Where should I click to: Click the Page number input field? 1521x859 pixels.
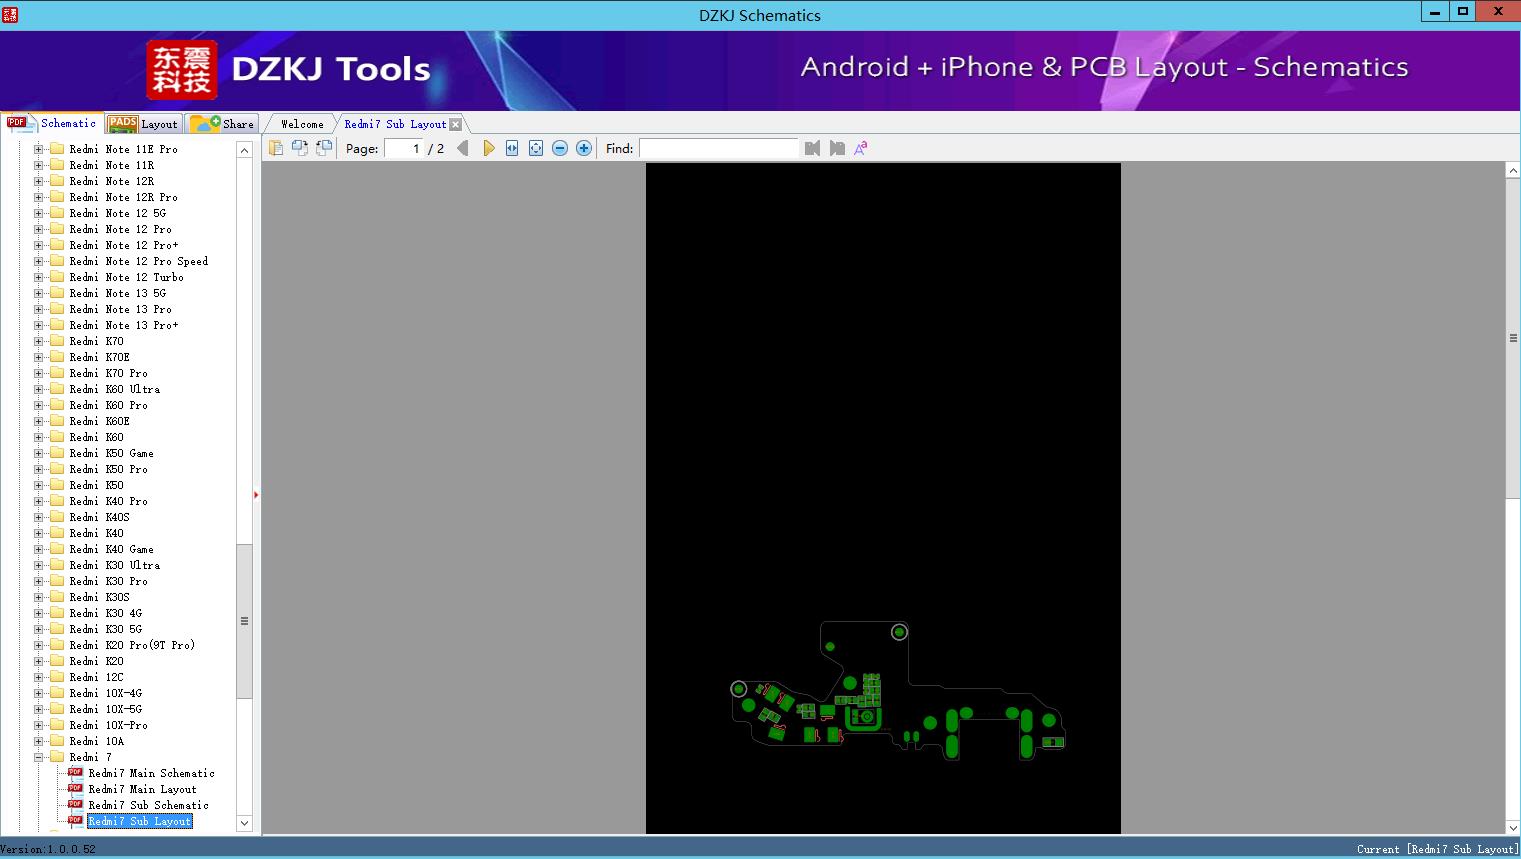pos(404,148)
